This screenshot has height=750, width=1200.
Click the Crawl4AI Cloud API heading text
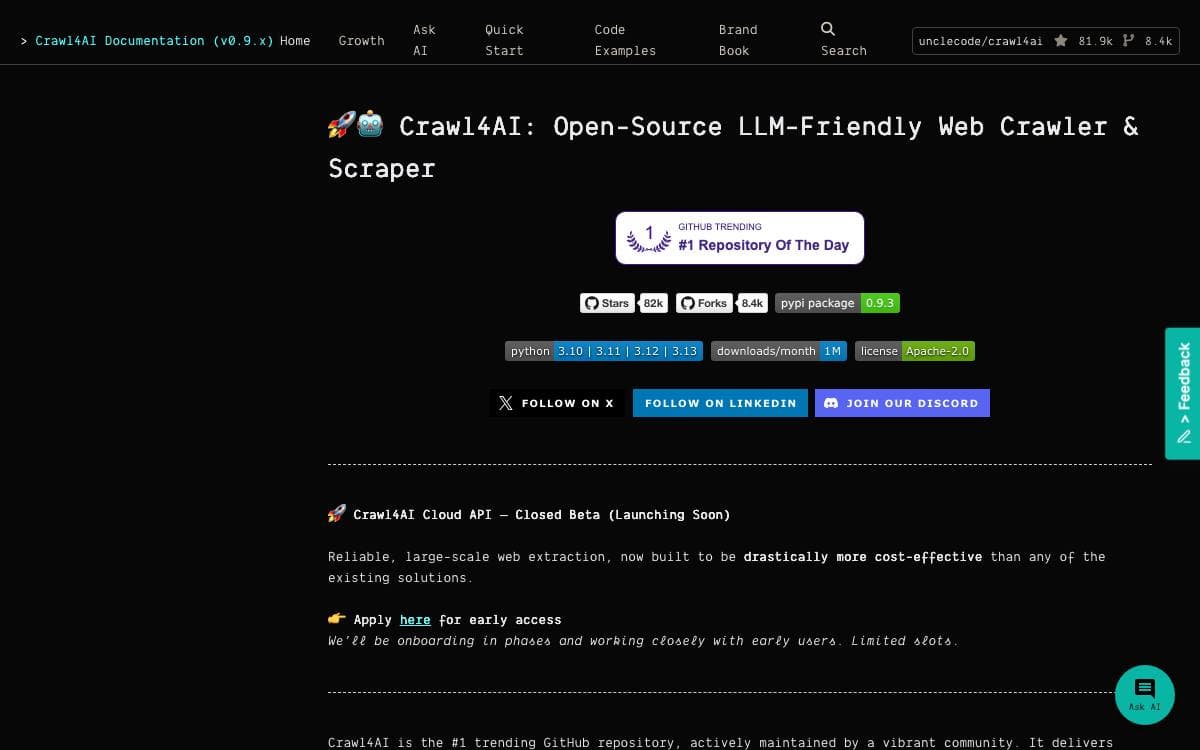(541, 515)
